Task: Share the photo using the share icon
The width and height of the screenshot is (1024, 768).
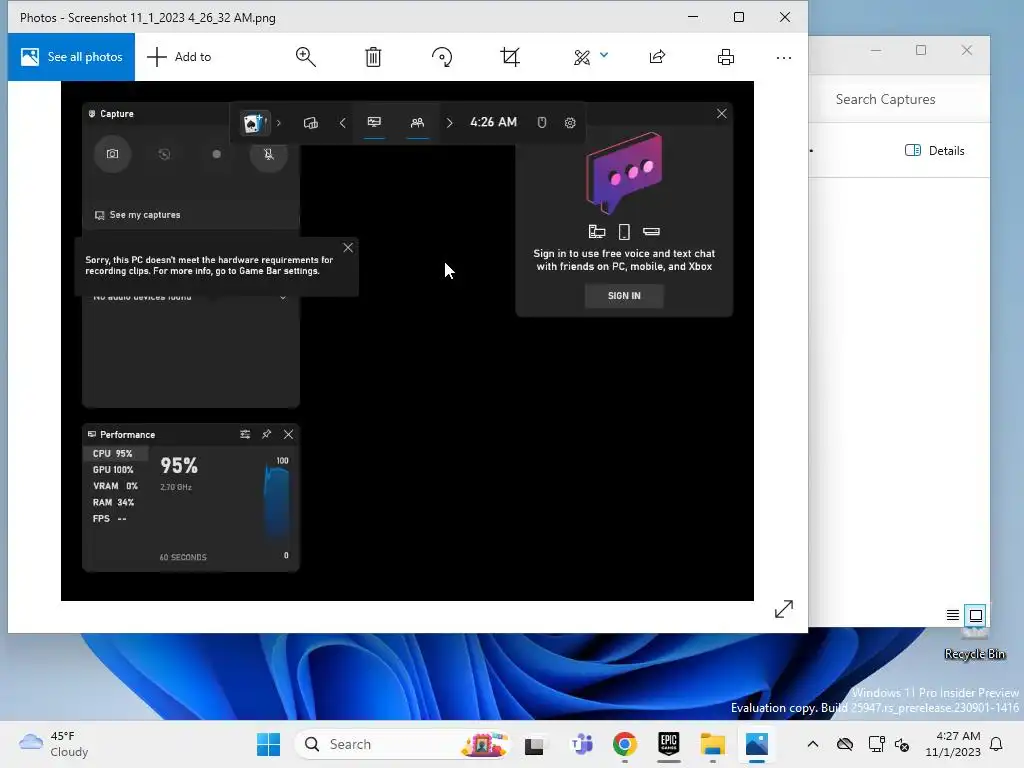Action: [x=657, y=57]
